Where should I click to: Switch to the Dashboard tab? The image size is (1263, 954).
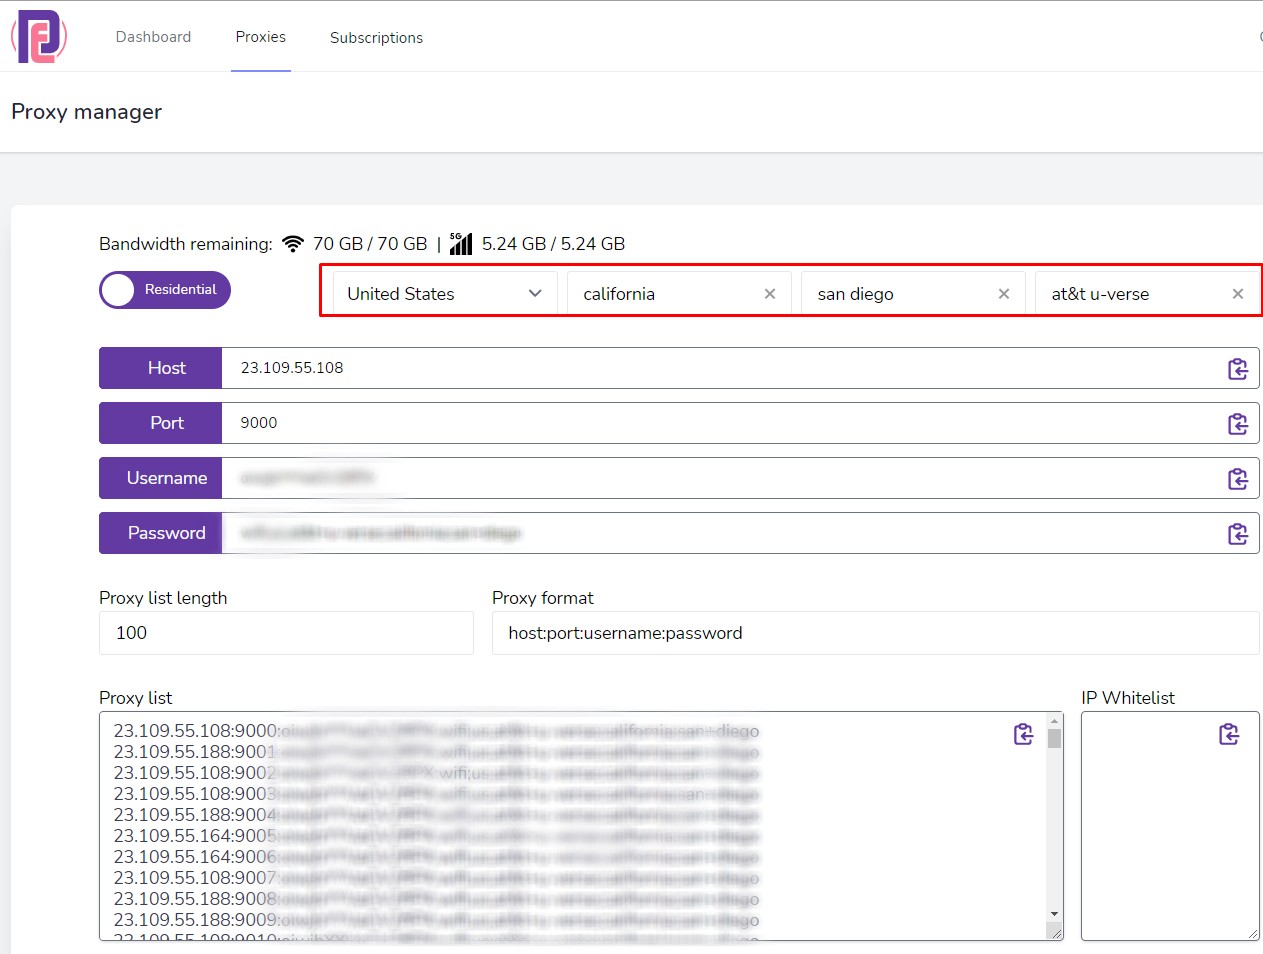click(x=153, y=36)
